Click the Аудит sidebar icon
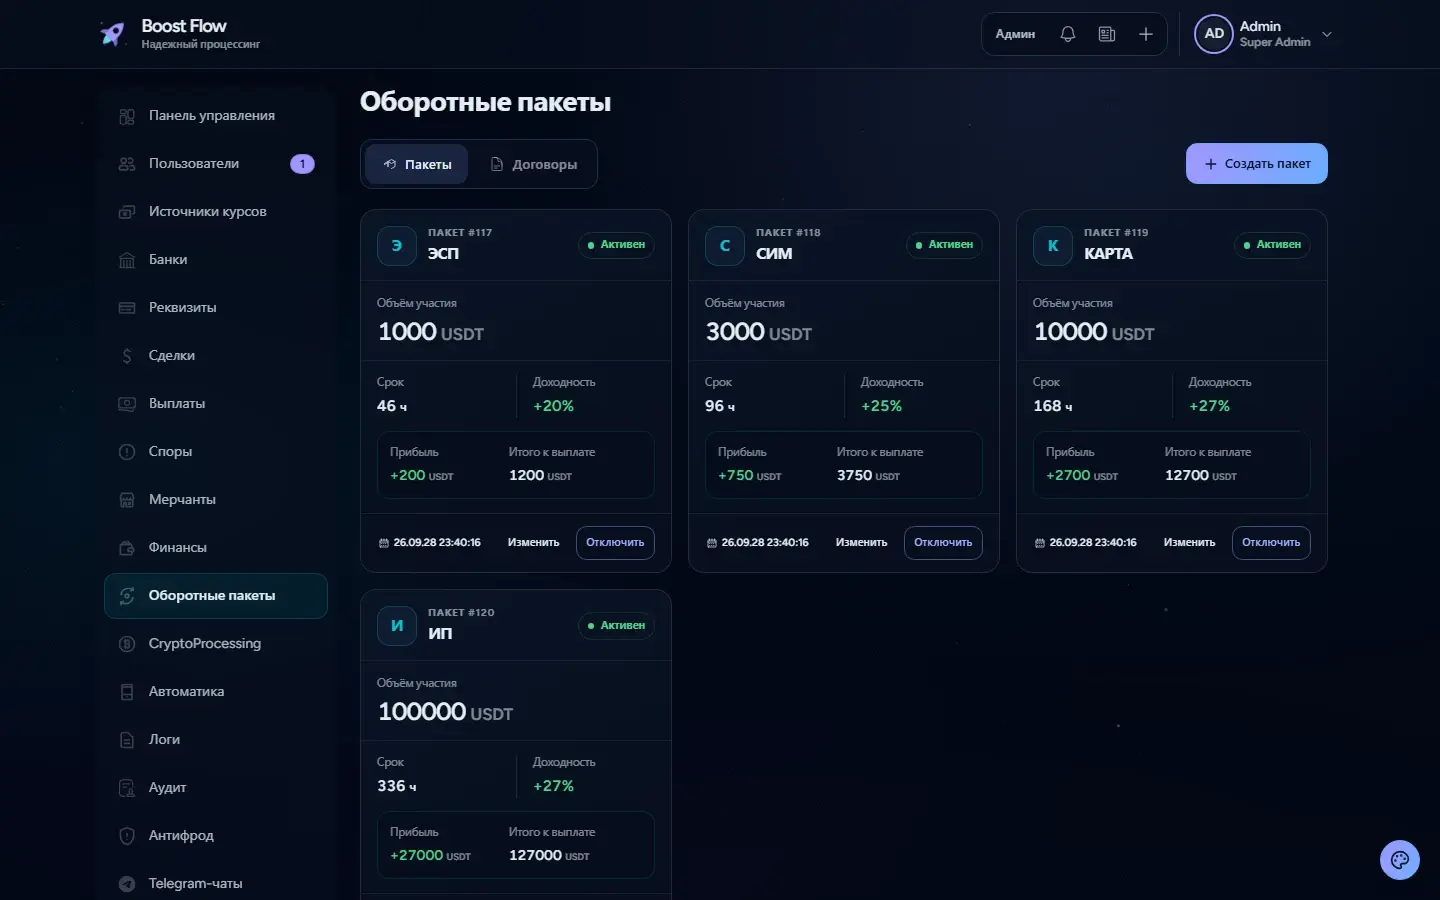The image size is (1440, 900). 127,788
